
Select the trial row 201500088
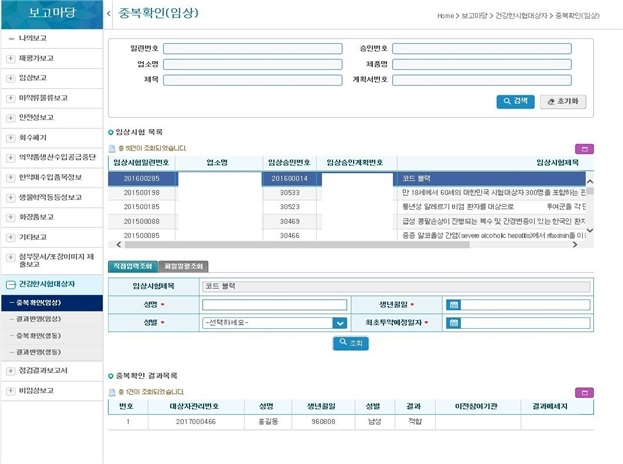(347, 221)
